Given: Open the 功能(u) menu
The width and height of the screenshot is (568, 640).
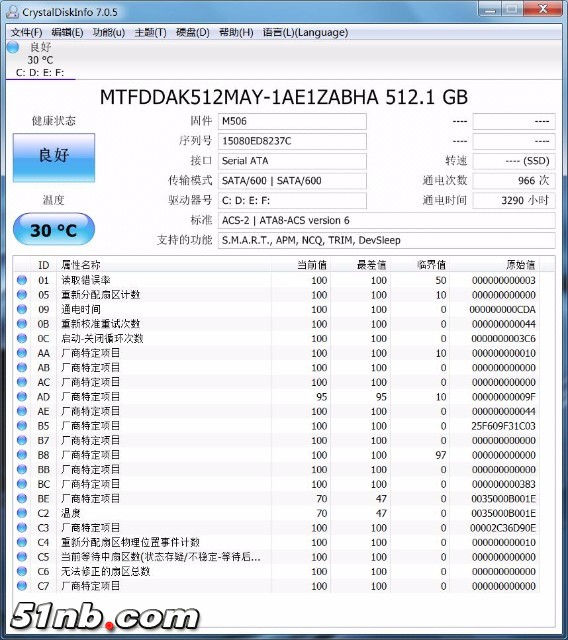Looking at the screenshot, I should (x=109, y=33).
